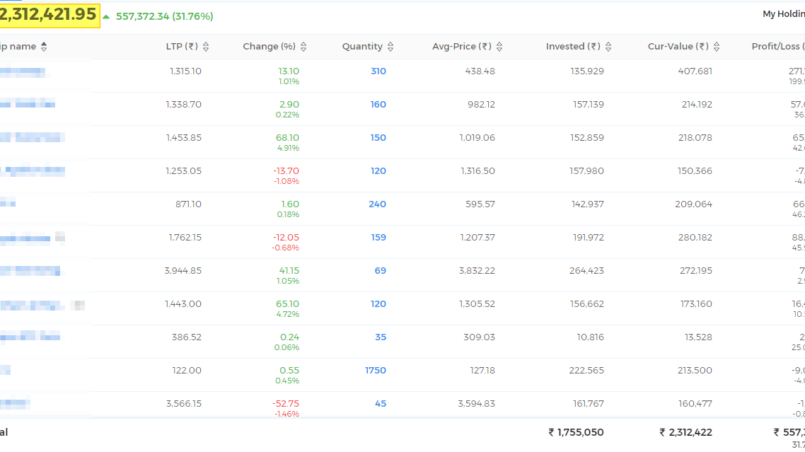
Task: Click current value 280,182
Action: 695,237
